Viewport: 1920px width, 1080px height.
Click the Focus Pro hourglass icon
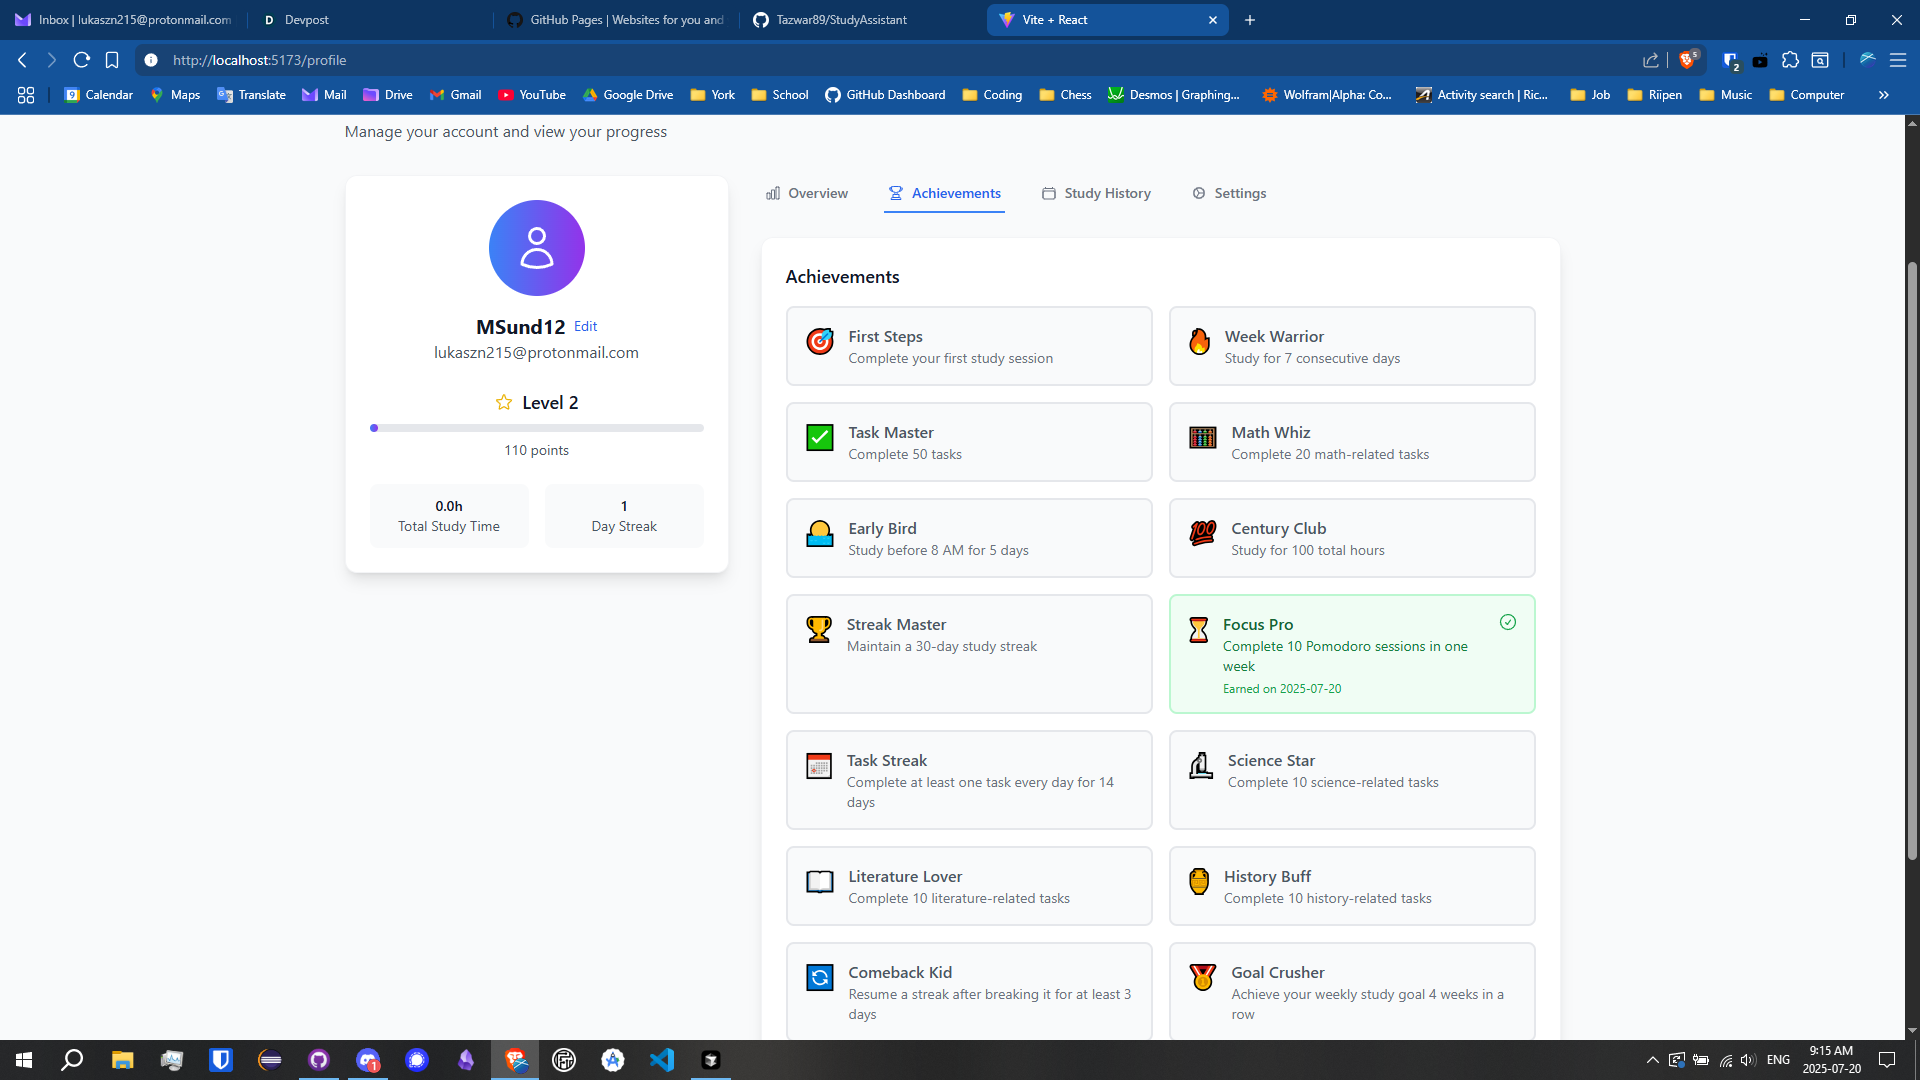[1198, 629]
